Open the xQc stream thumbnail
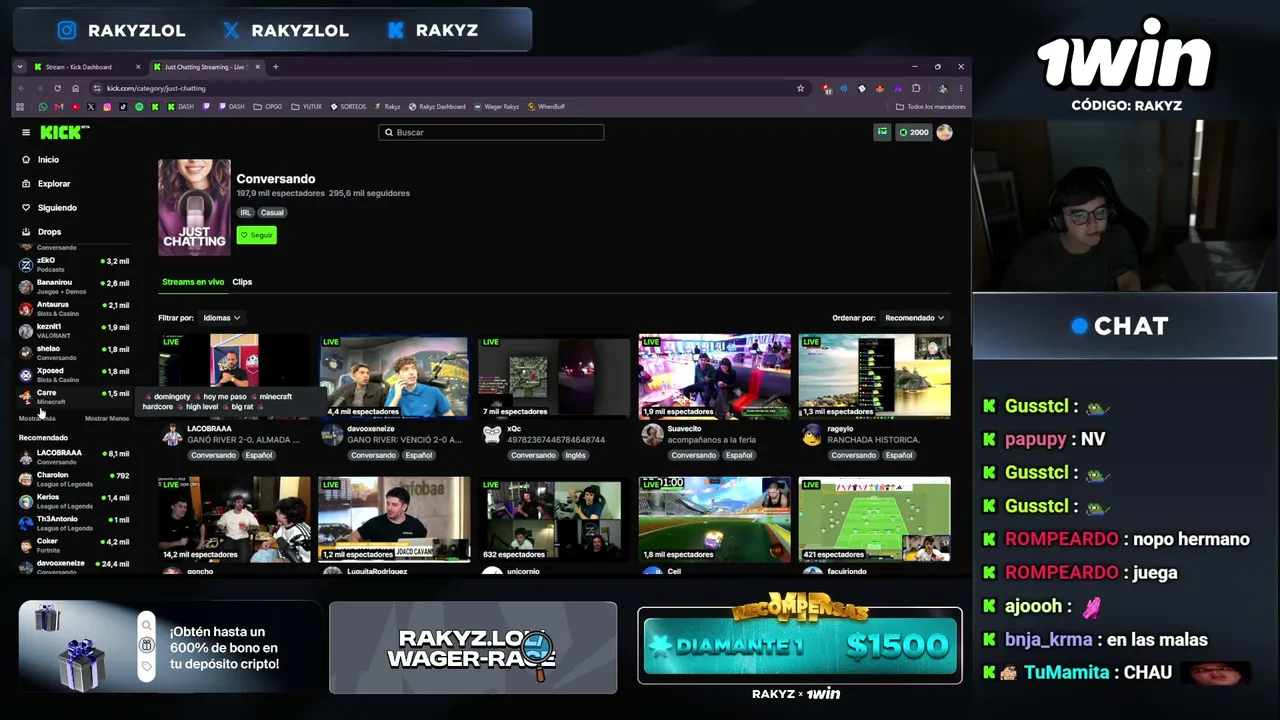1280x720 pixels. pyautogui.click(x=554, y=376)
